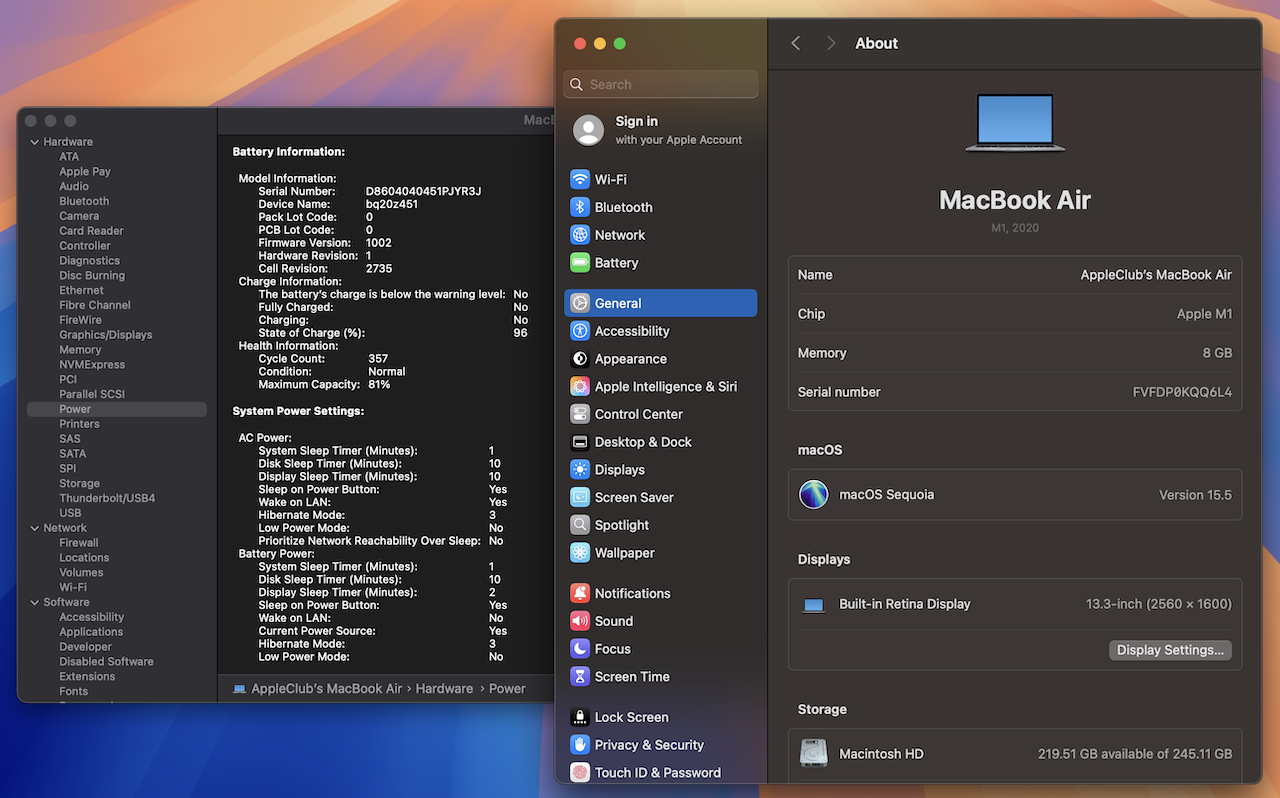The image size is (1280, 798).
Task: Click battery serial D8604040451PJYR3J
Action: 423,191
